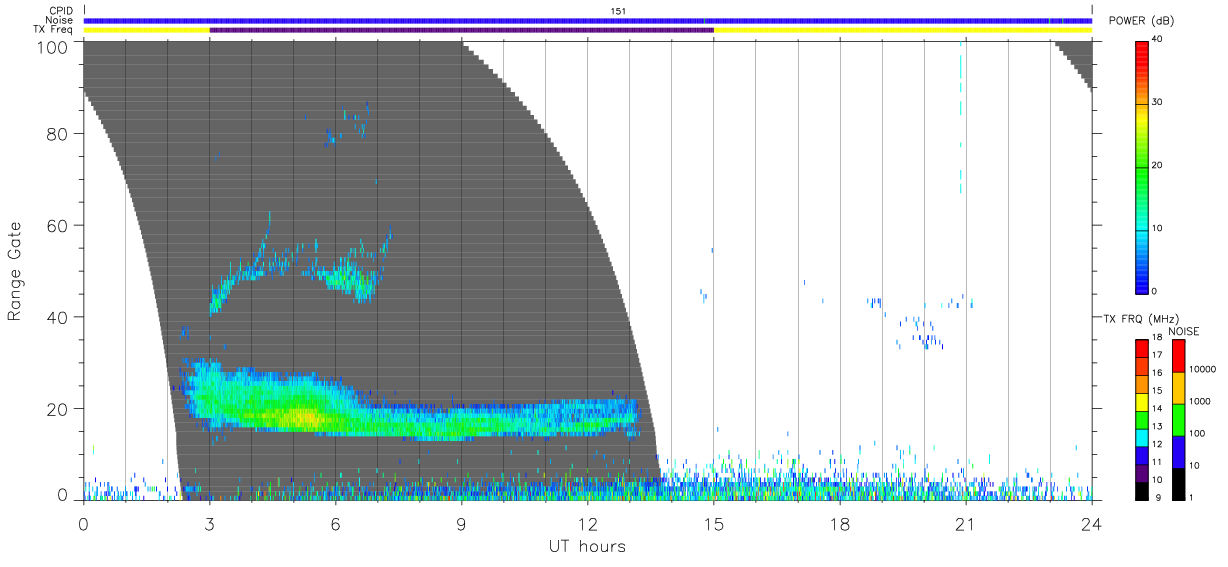The image size is (1228, 567).
Task: Click the CPID value 151
Action: 618,11
